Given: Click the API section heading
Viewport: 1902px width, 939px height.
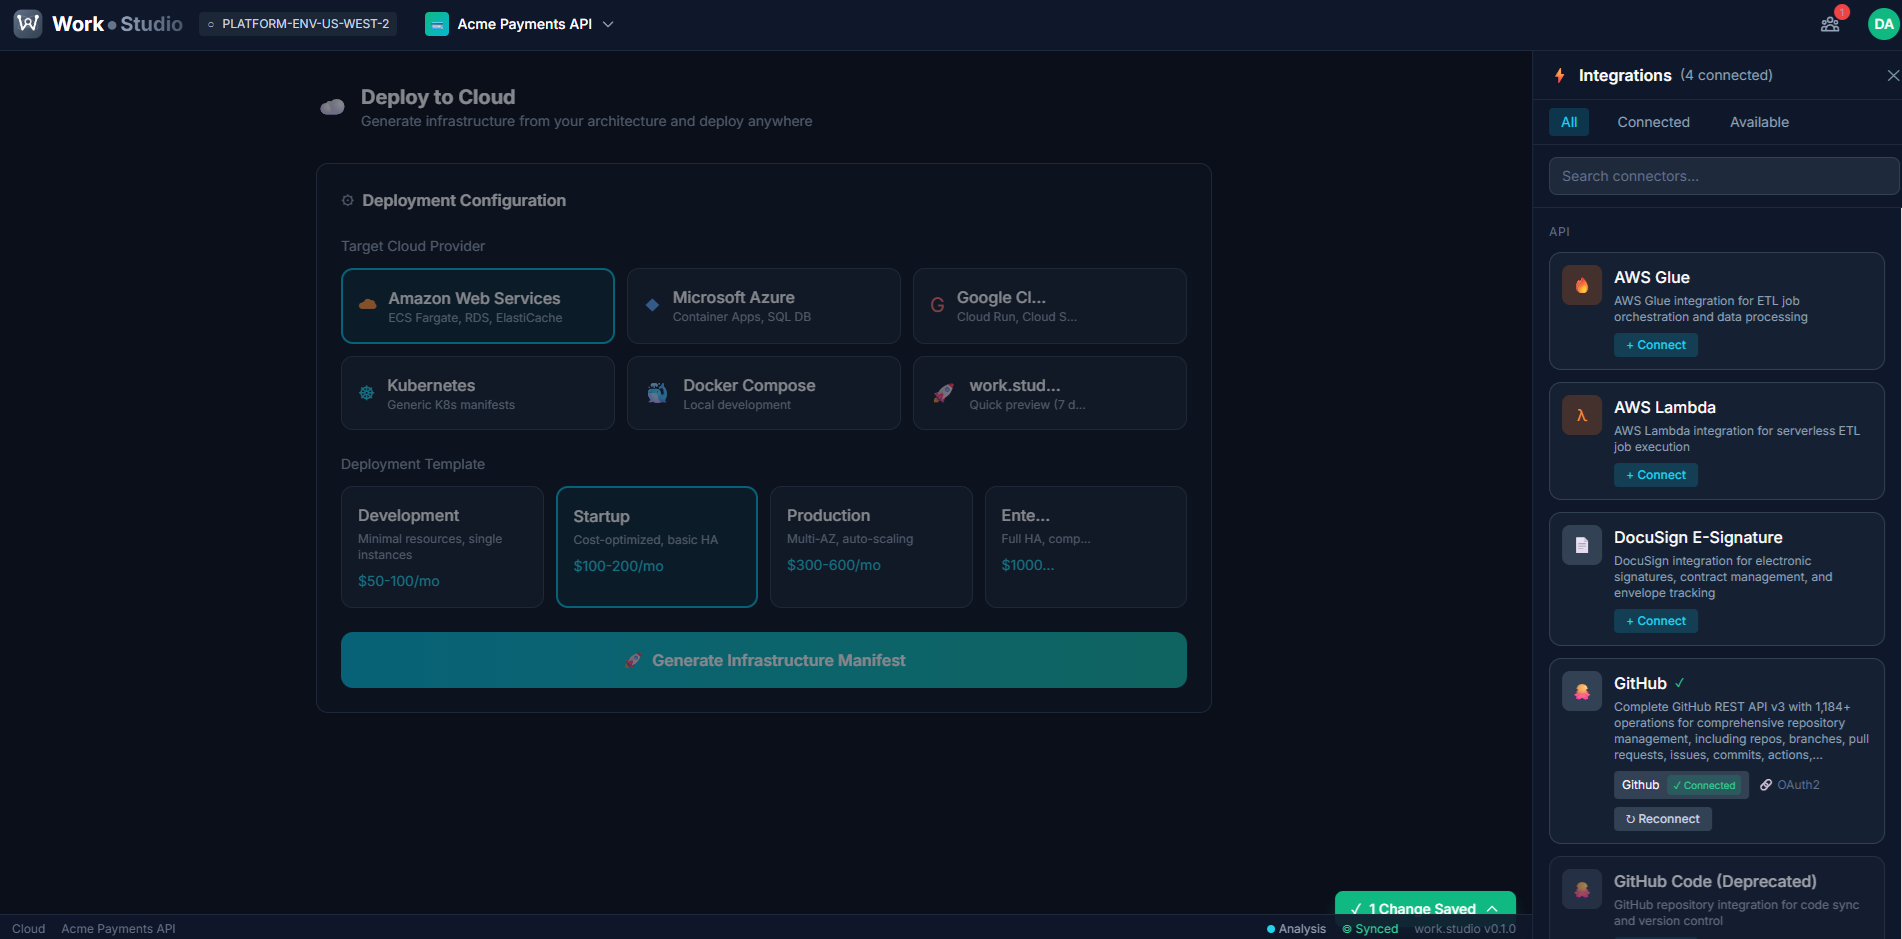Looking at the screenshot, I should coord(1559,232).
